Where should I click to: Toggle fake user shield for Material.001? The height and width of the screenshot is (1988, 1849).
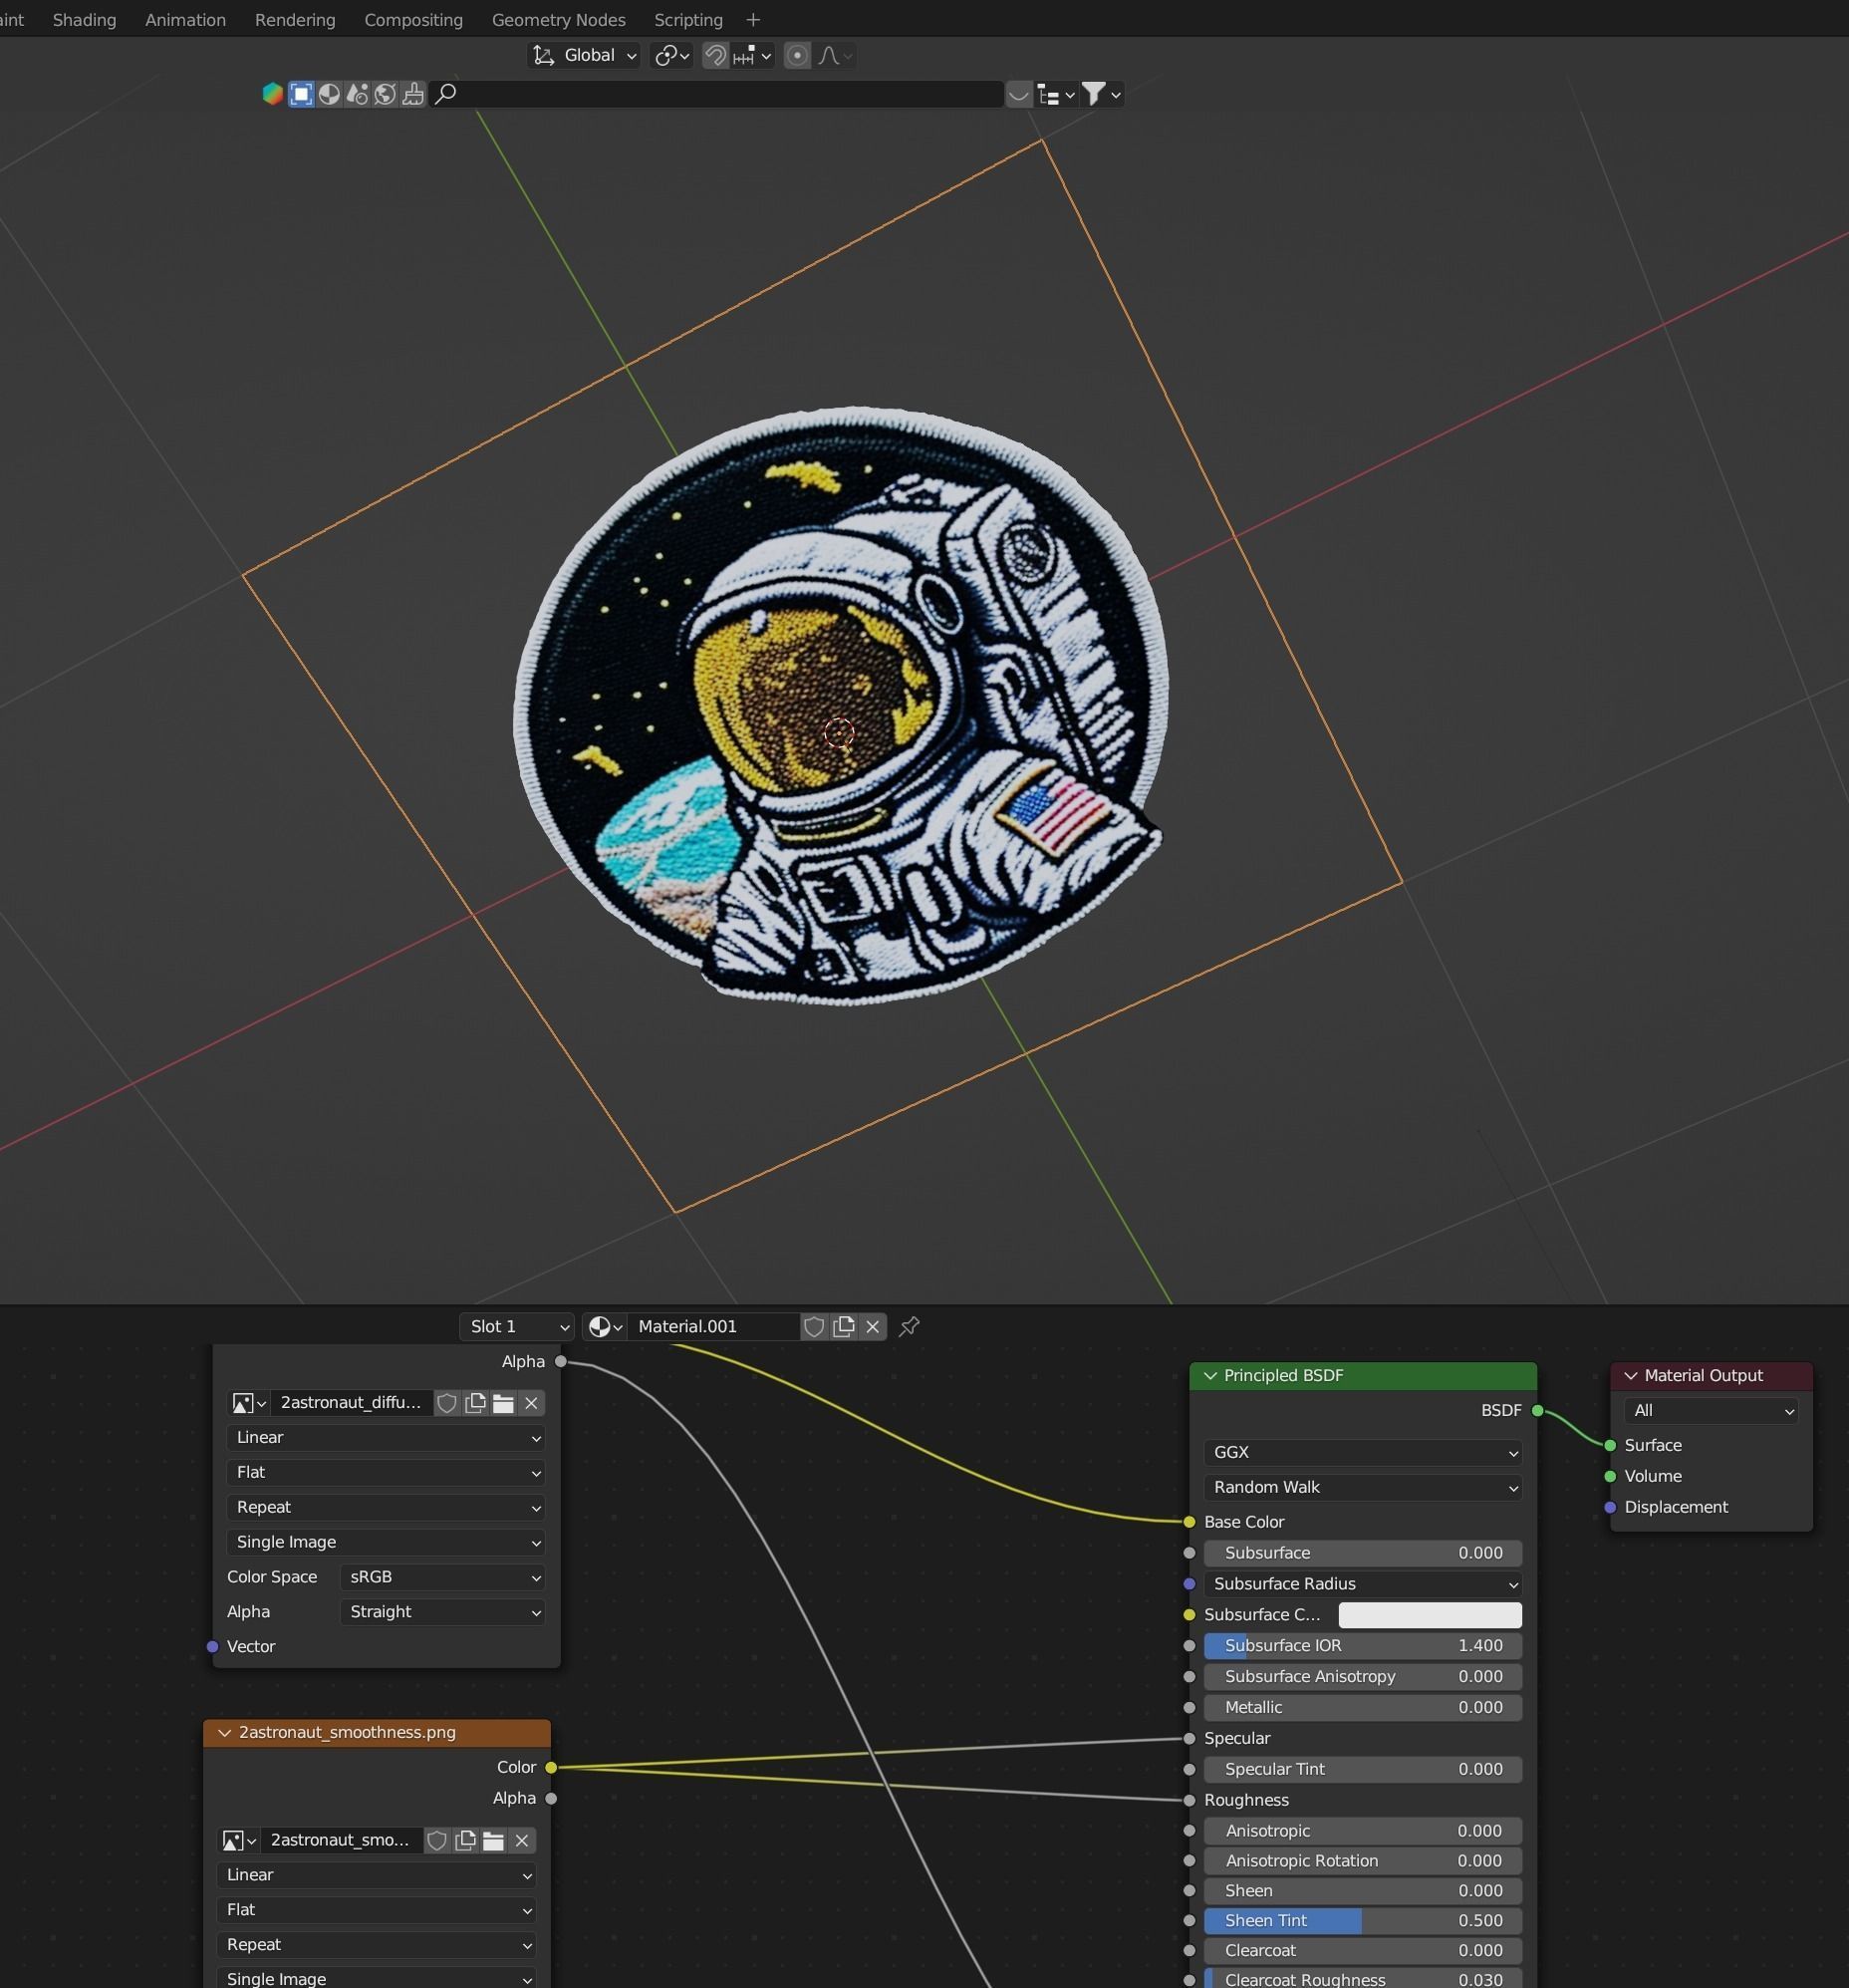[814, 1326]
